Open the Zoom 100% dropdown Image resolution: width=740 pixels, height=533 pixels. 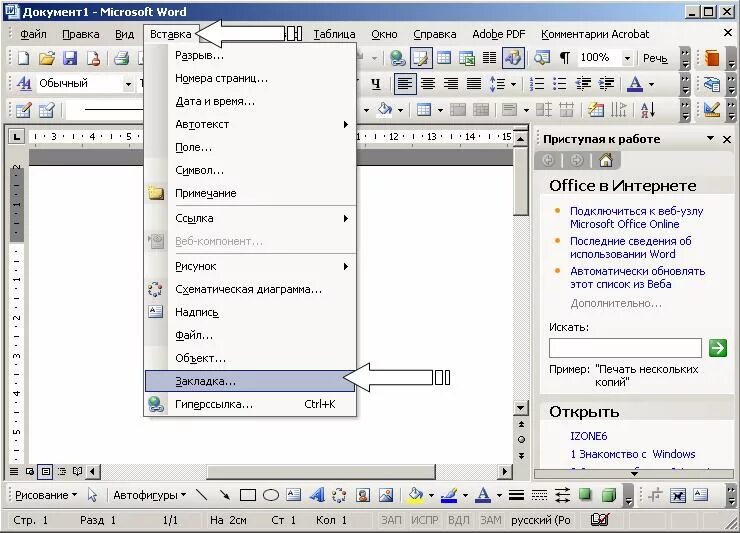[x=627, y=59]
